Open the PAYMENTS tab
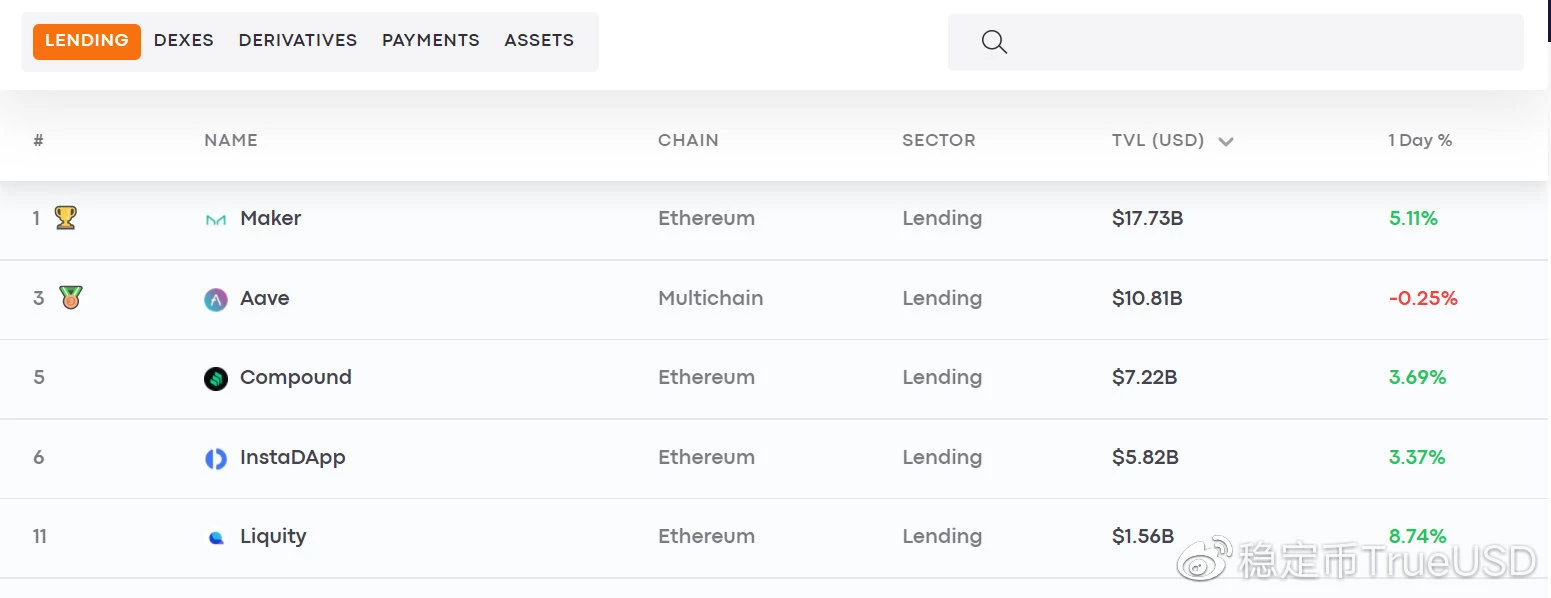 [431, 40]
